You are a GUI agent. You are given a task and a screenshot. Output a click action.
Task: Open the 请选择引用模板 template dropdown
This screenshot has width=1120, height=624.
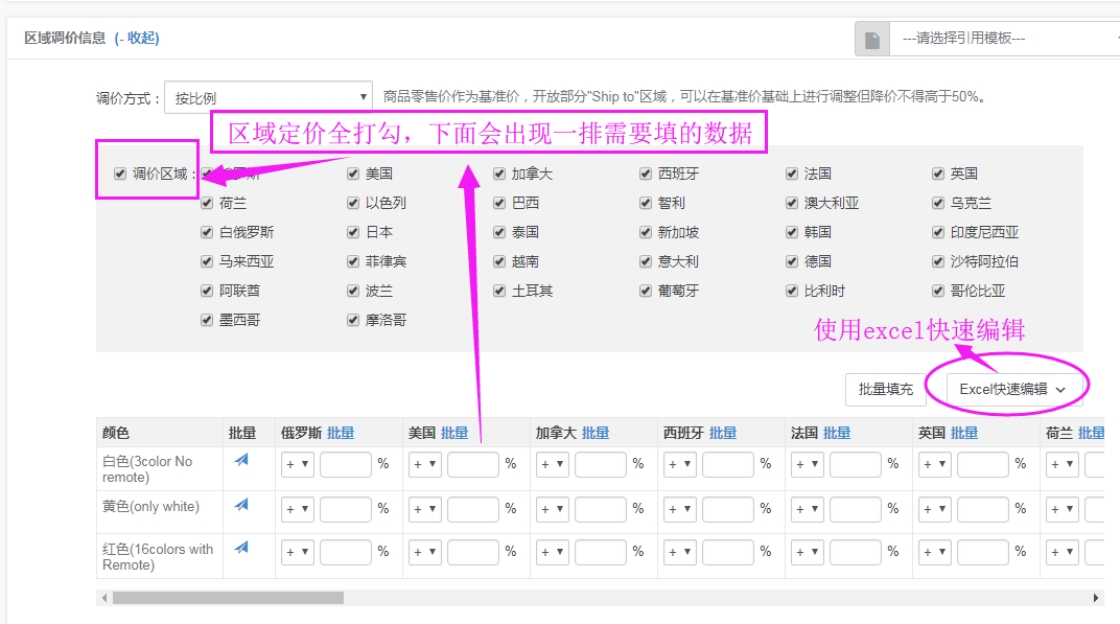click(1004, 39)
